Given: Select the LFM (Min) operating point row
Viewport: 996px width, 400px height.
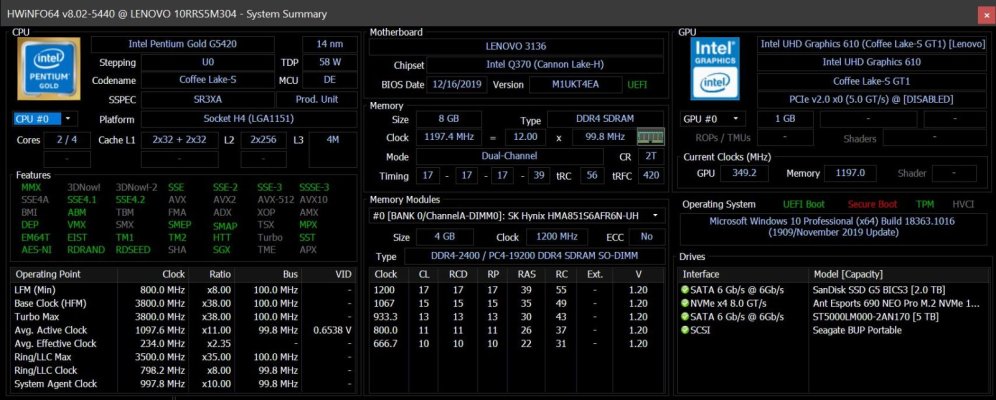Looking at the screenshot, I should [184, 290].
